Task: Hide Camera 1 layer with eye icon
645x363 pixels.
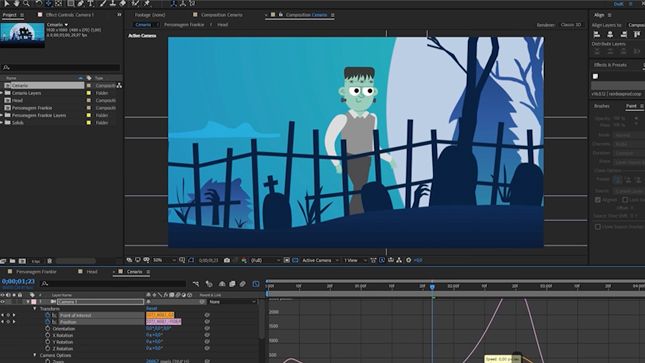Action: (x=3, y=302)
